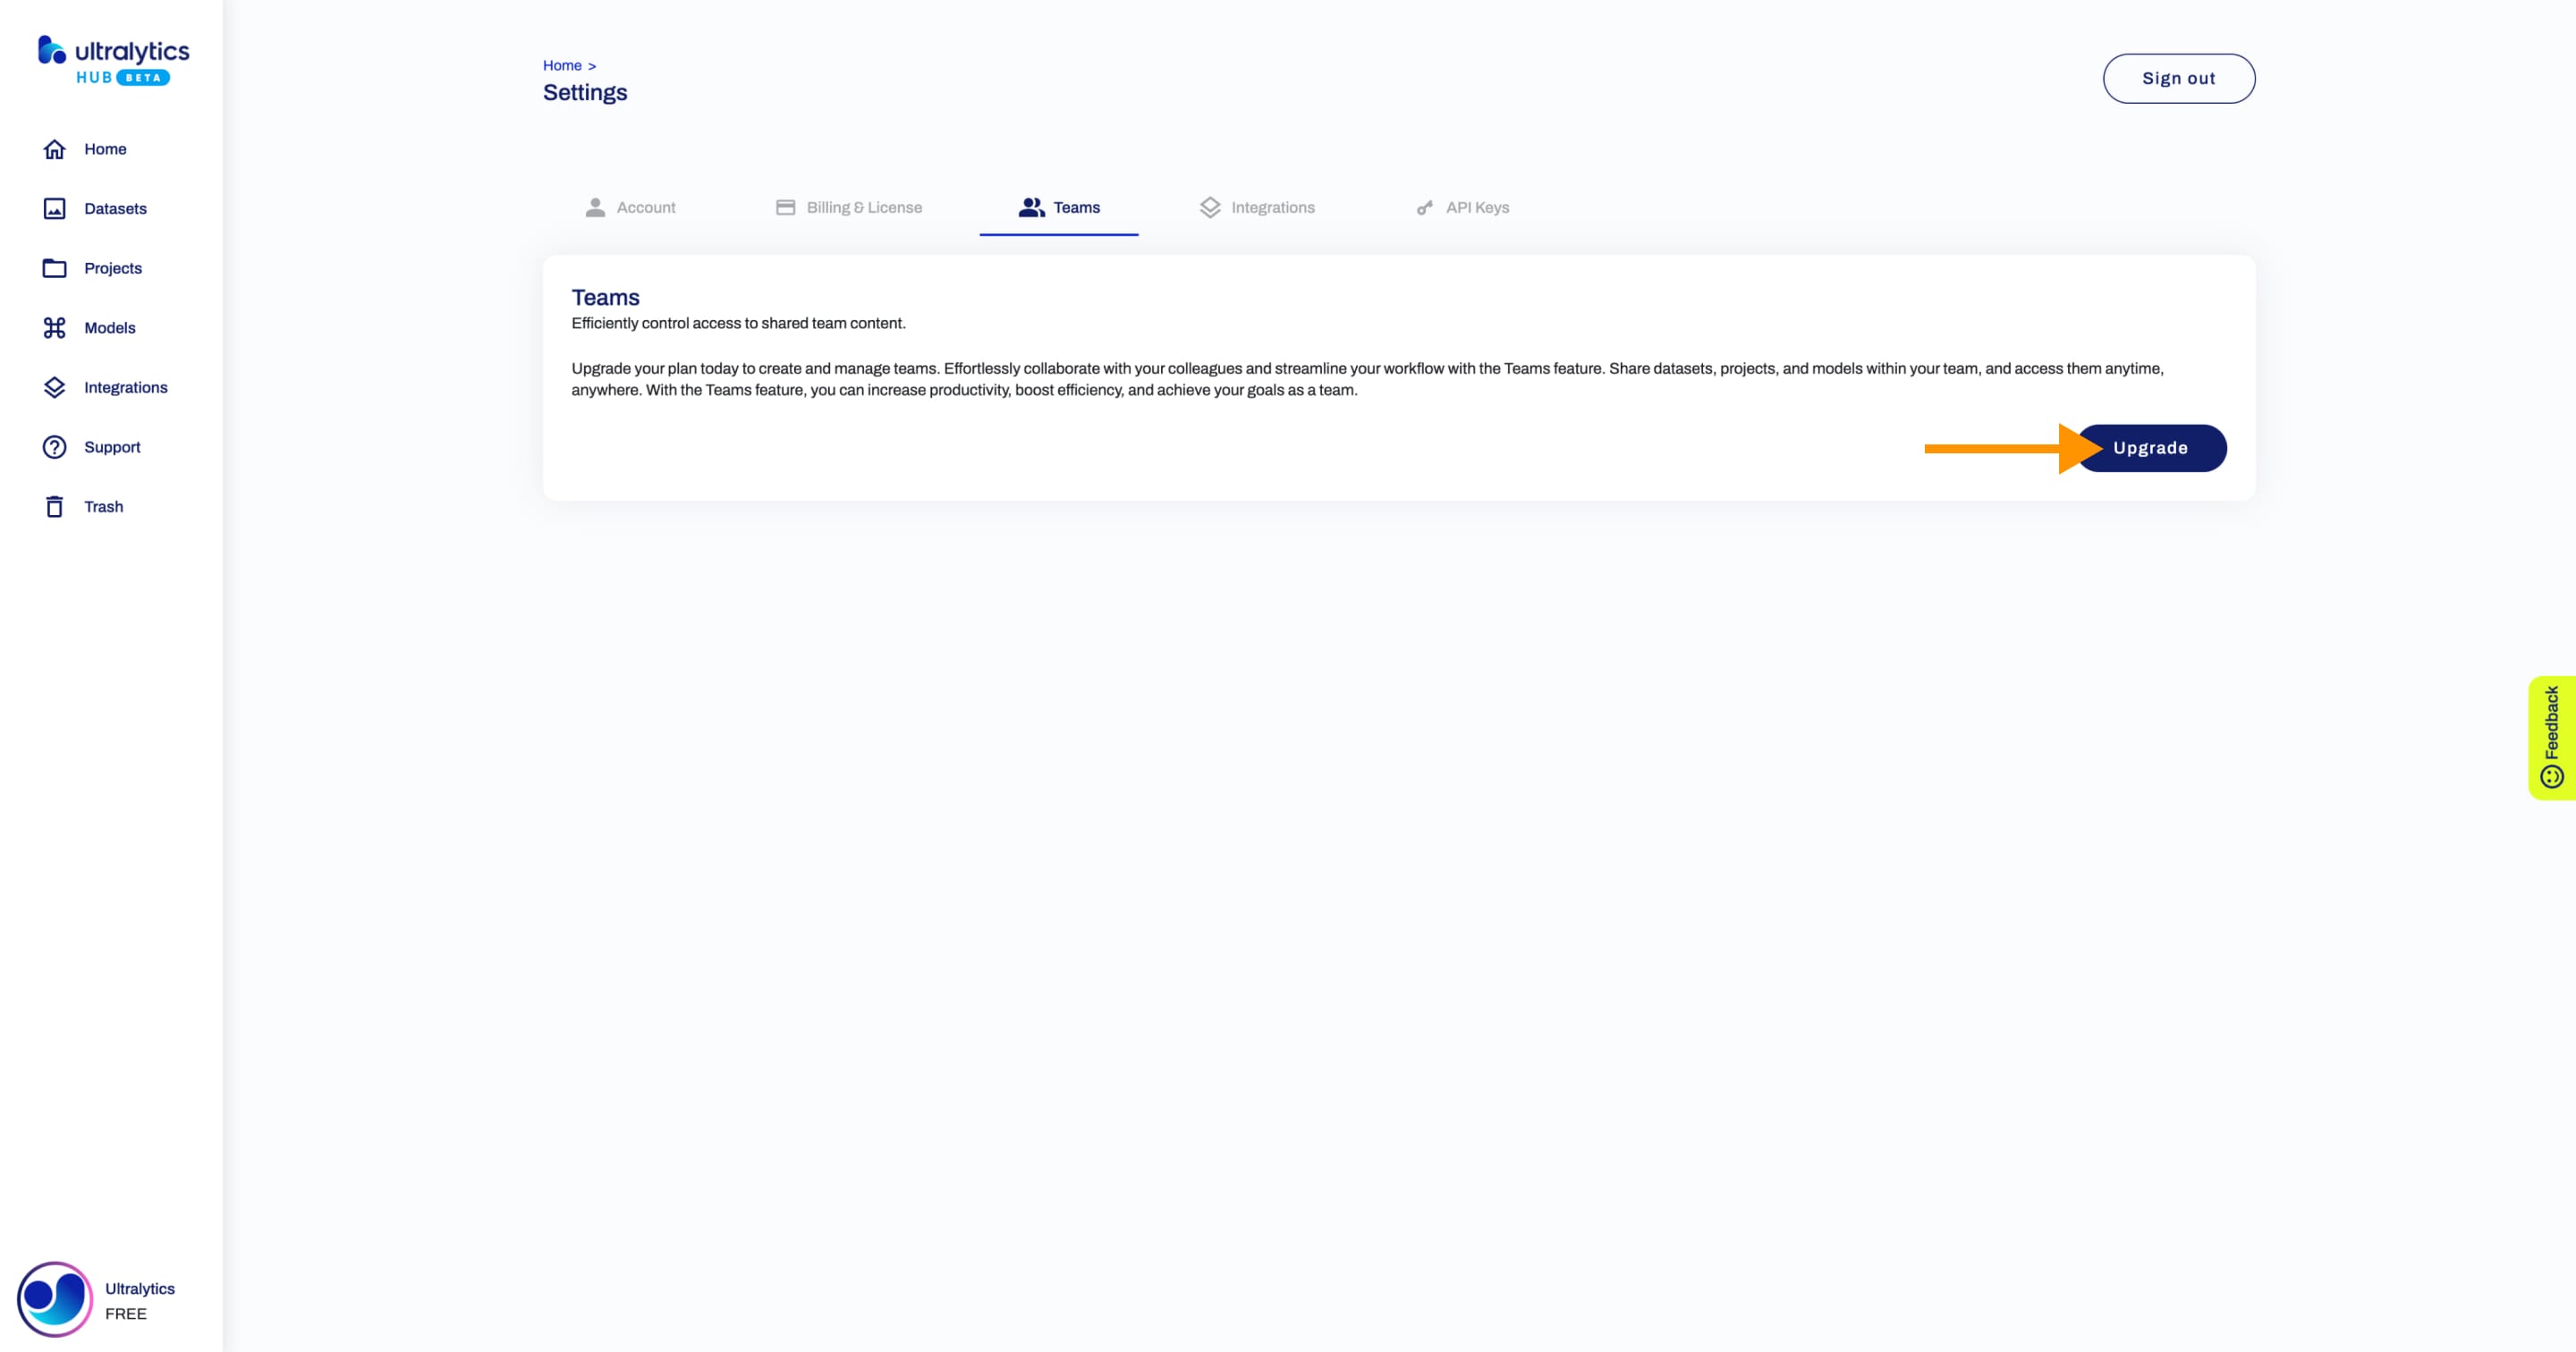Click the Datasets sidebar icon
This screenshot has height=1352, width=2576.
[x=53, y=207]
